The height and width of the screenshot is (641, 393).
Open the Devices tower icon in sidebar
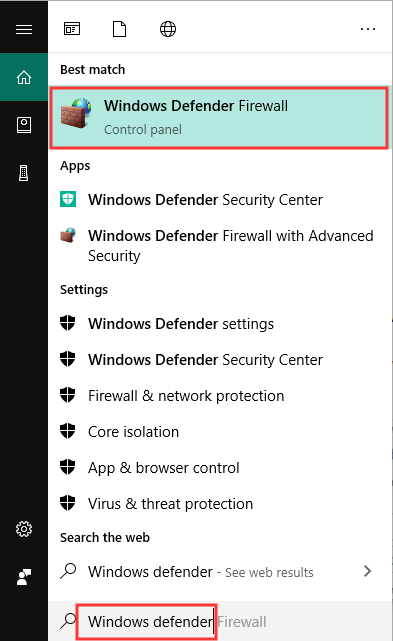(x=24, y=173)
